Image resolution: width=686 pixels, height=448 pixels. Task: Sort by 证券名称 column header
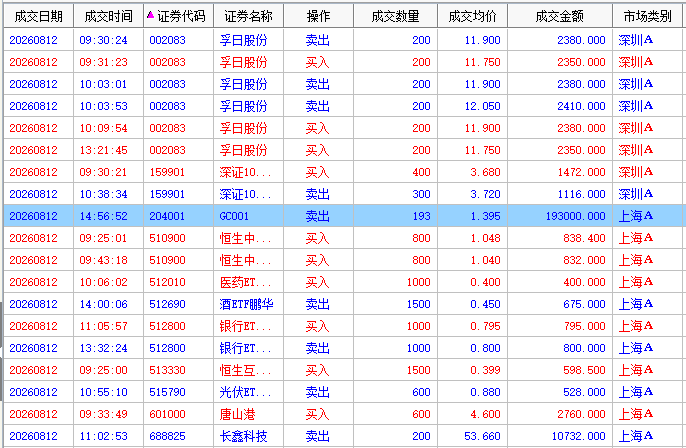click(248, 16)
